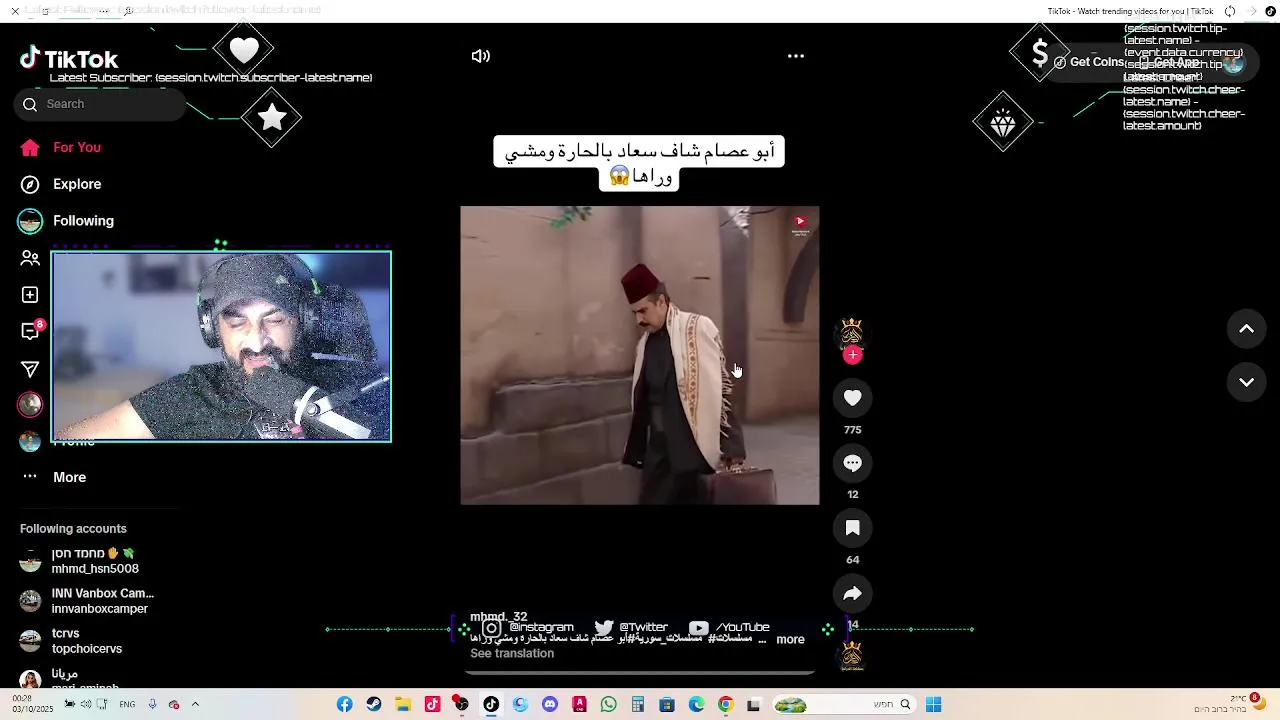Open the mhmd_32 username link
Image resolution: width=1280 pixels, height=720 pixels.
[498, 617]
